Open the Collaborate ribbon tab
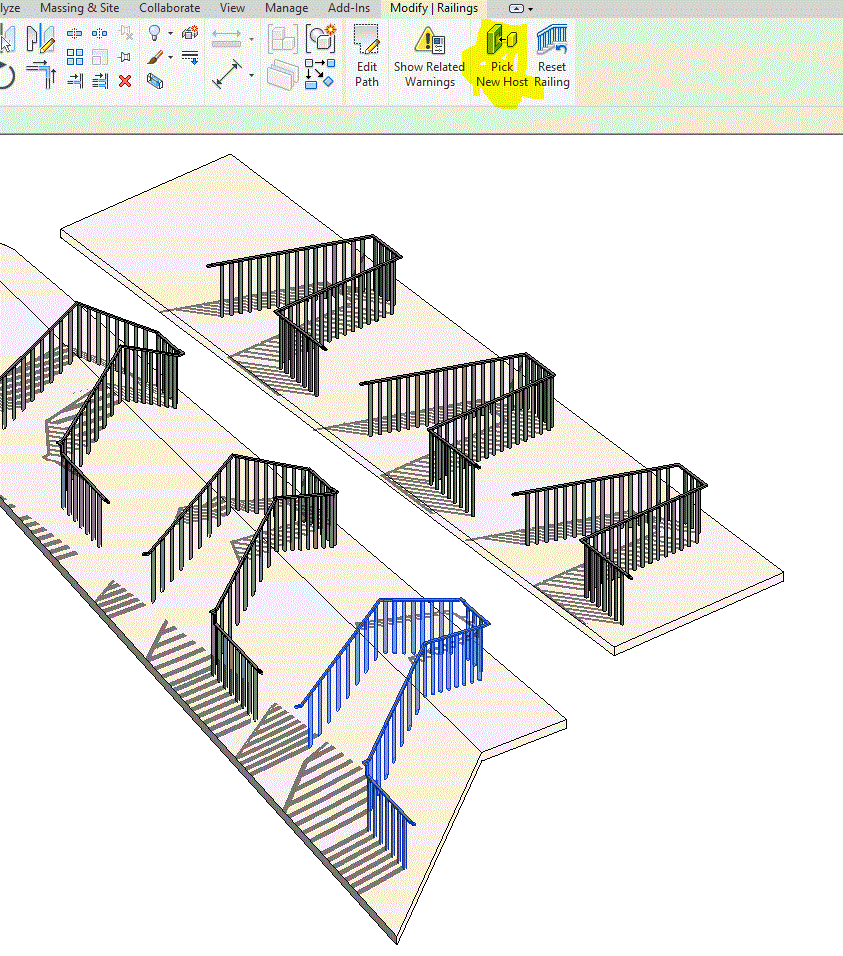843x956 pixels. 169,8
